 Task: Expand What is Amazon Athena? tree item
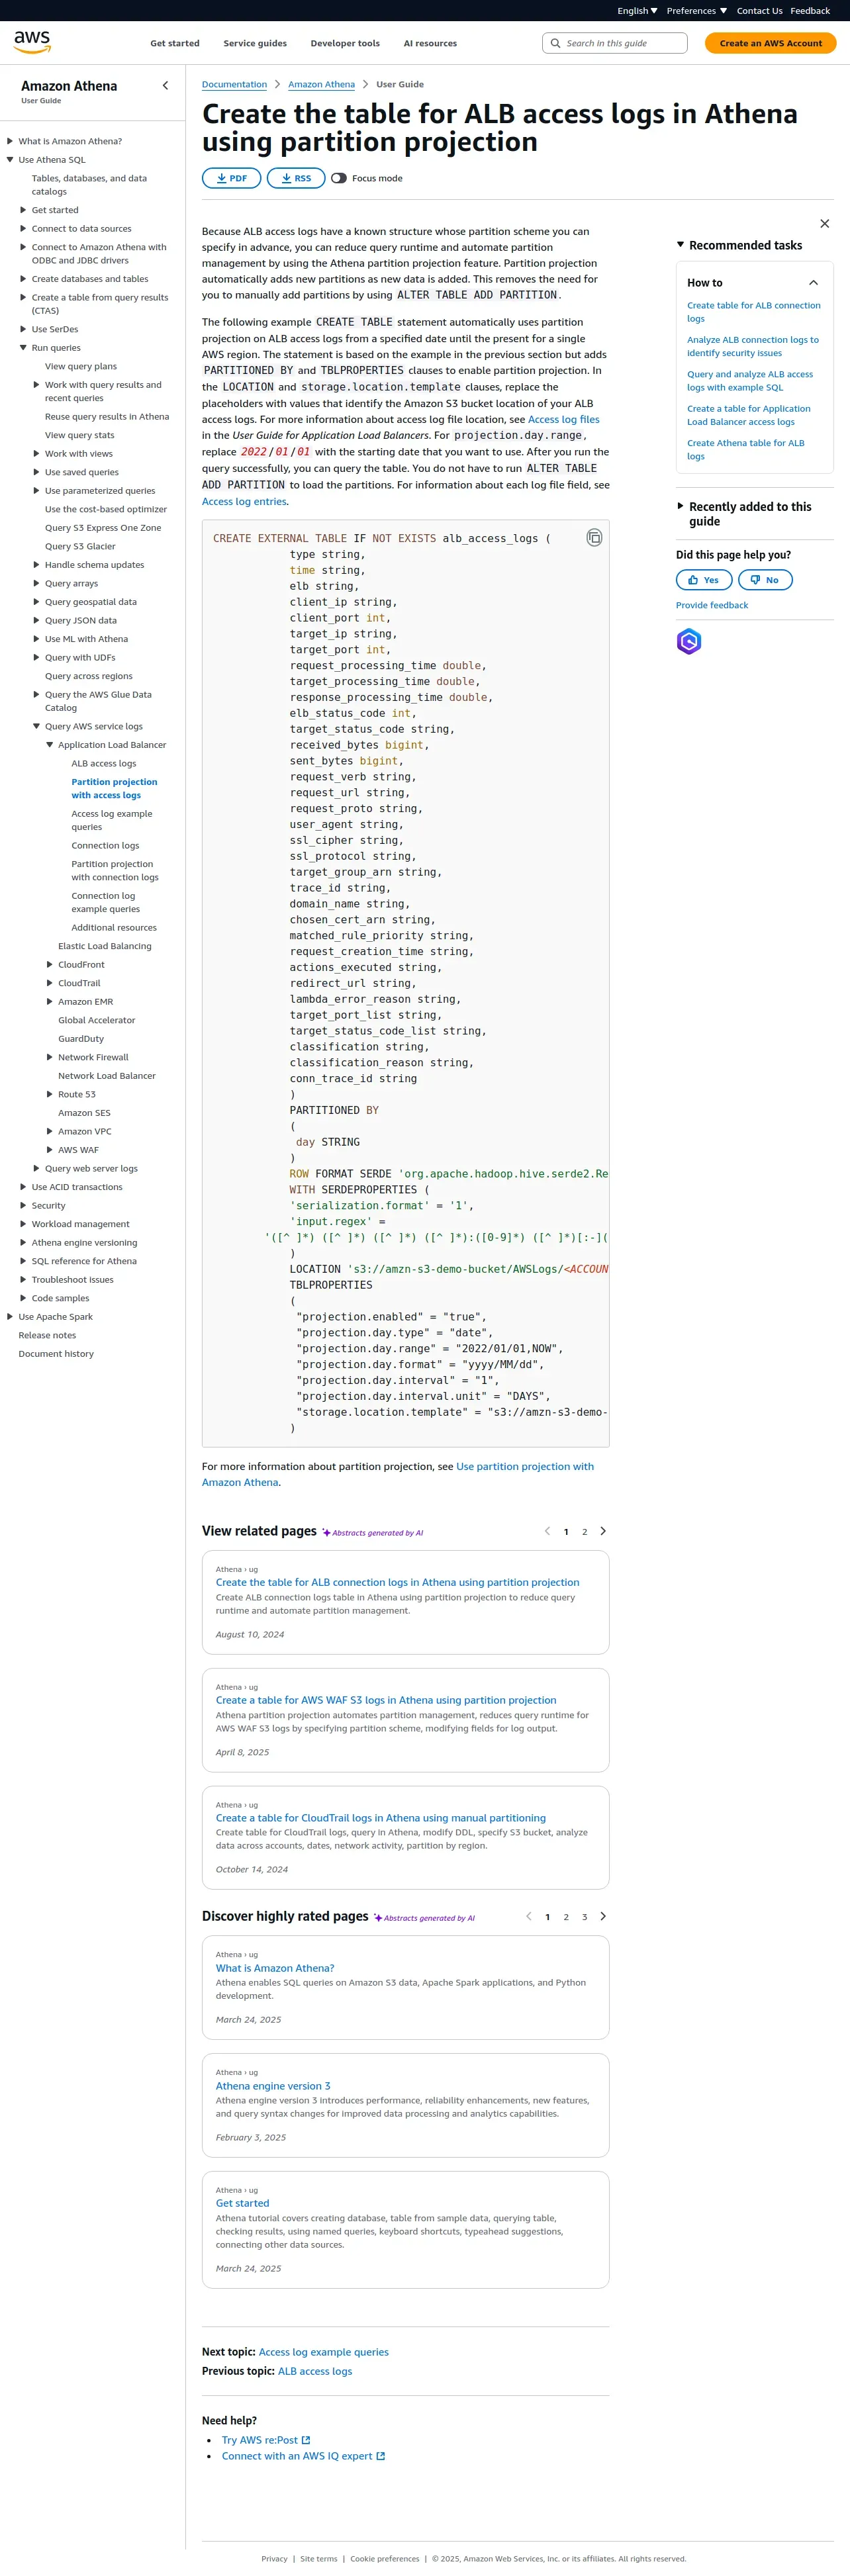click(x=10, y=141)
